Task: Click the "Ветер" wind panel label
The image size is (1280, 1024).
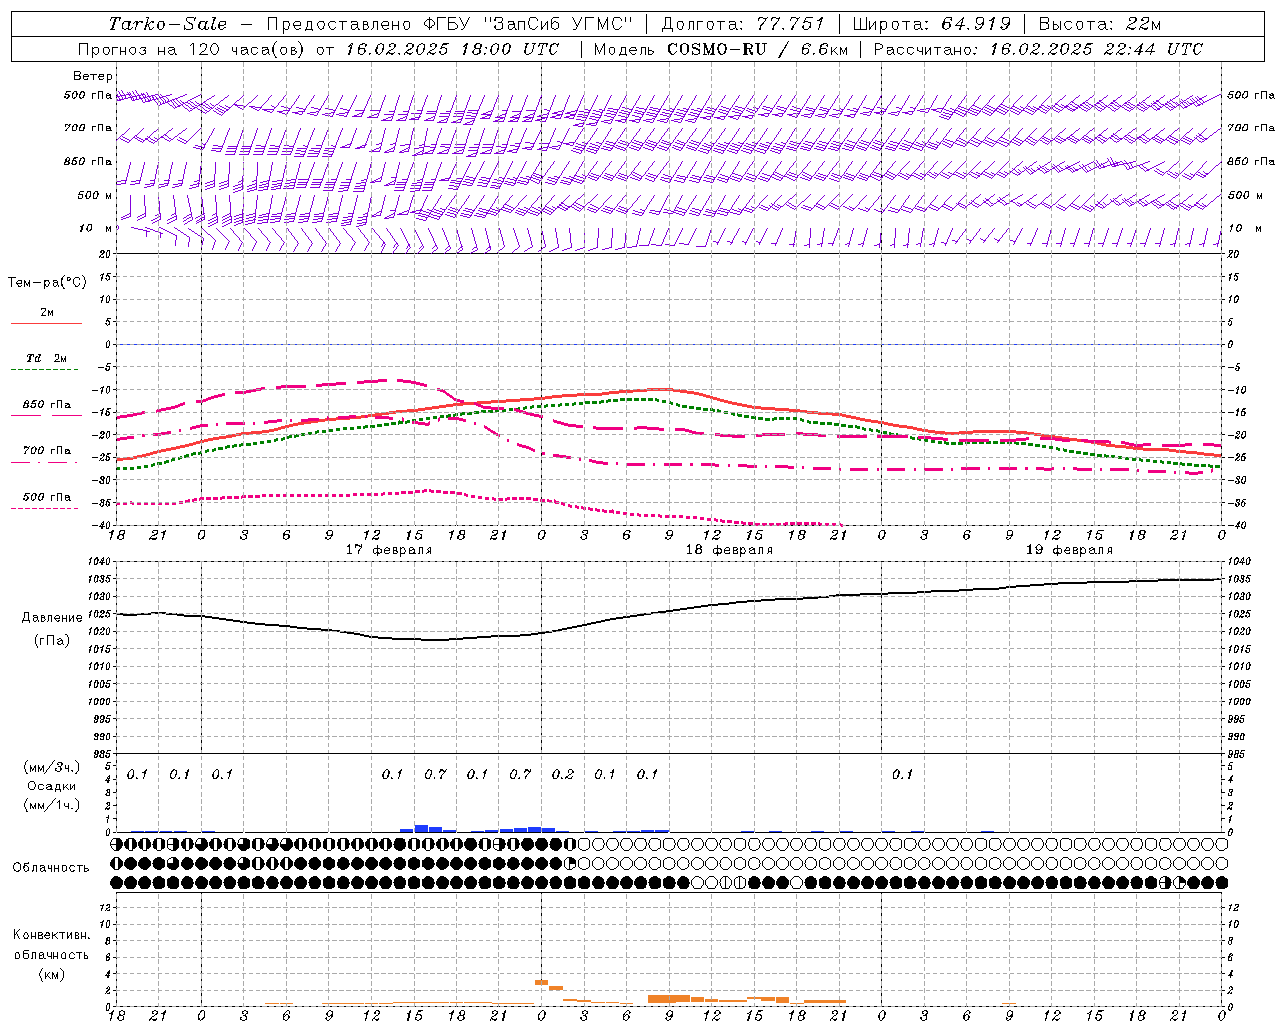Action: (93, 76)
